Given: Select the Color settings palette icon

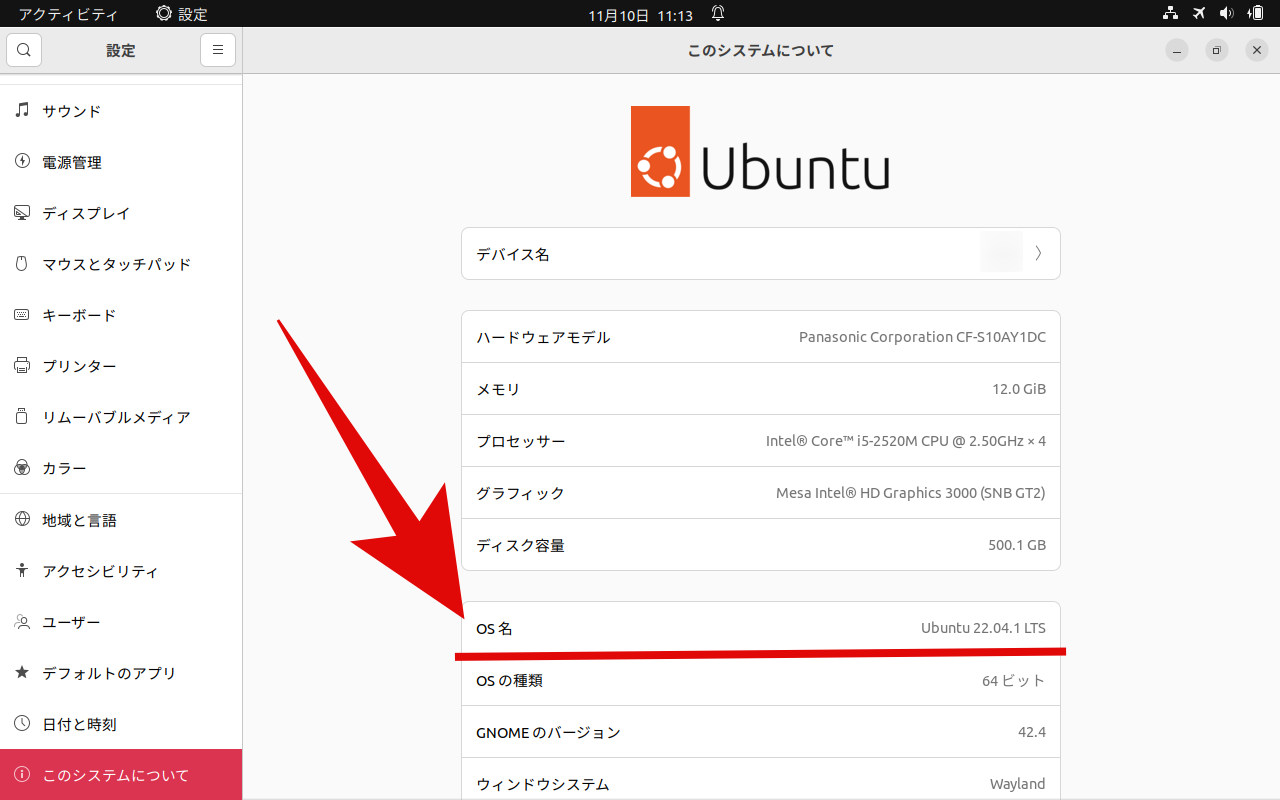Looking at the screenshot, I should (20, 468).
